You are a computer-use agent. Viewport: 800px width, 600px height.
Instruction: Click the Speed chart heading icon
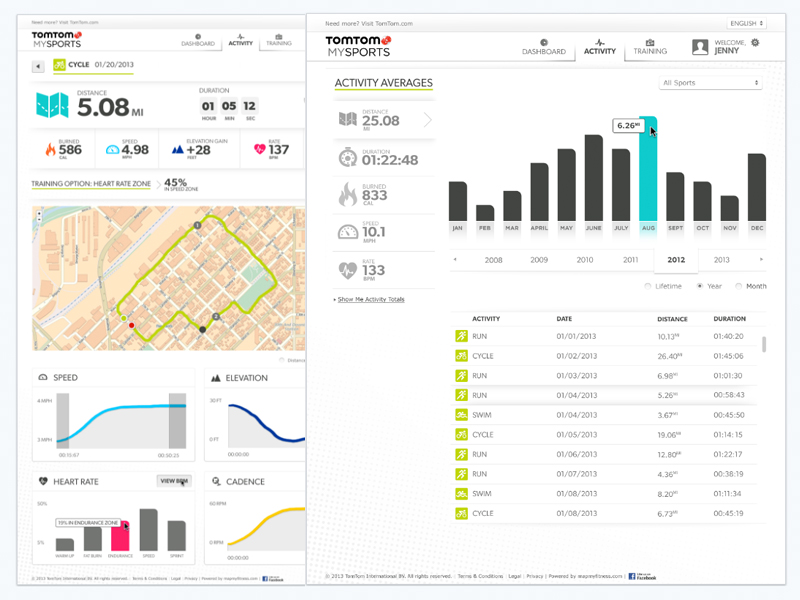coord(43,378)
